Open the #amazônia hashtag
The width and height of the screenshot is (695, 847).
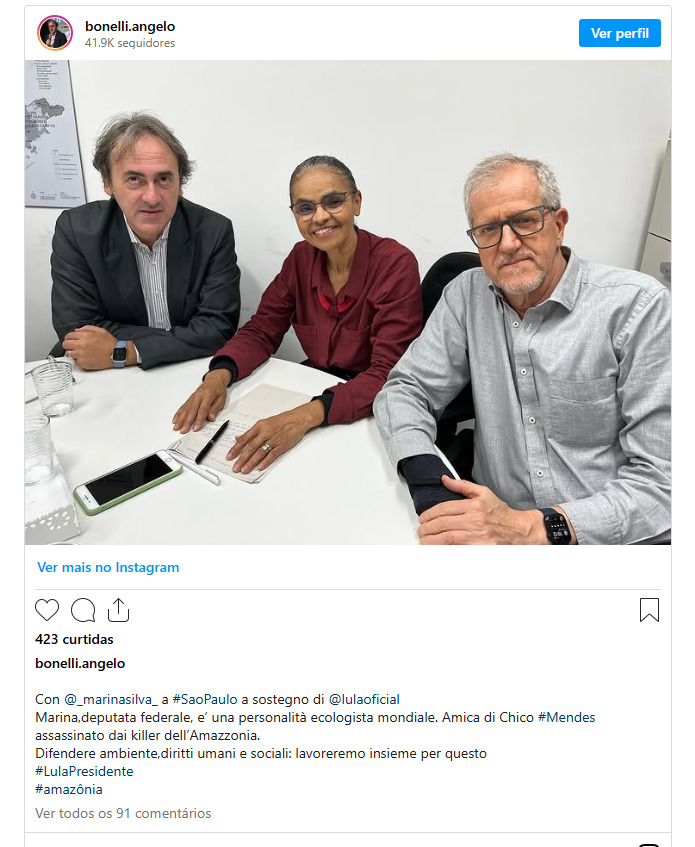(69, 789)
